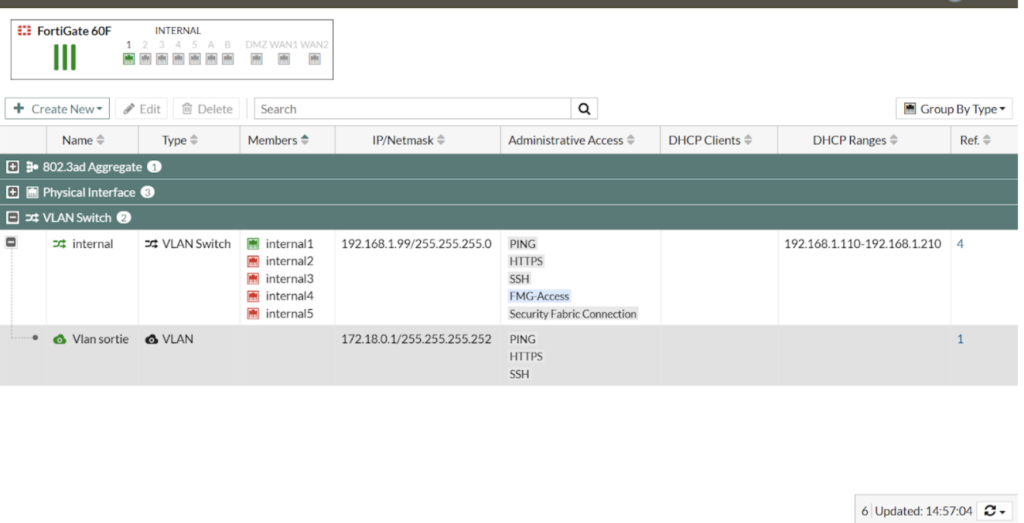Select the WAN2 port icon
This screenshot has height=523, width=1024.
click(314, 59)
